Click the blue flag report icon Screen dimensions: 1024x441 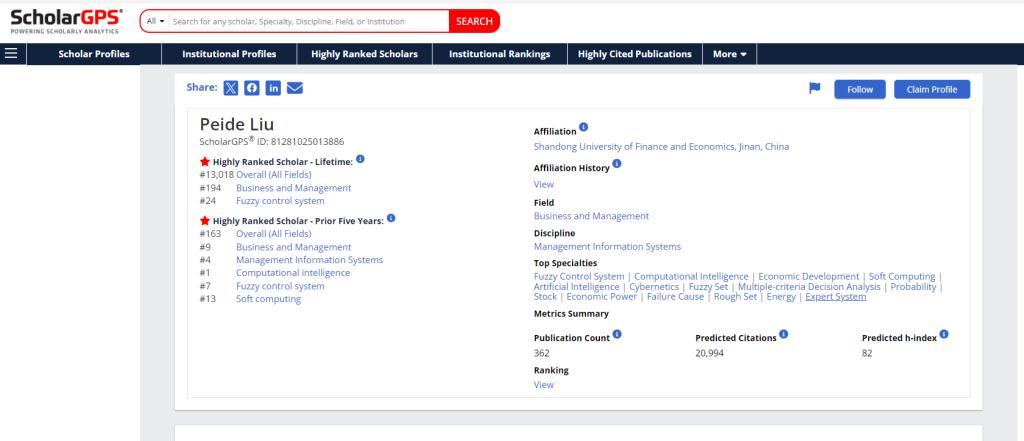point(814,89)
